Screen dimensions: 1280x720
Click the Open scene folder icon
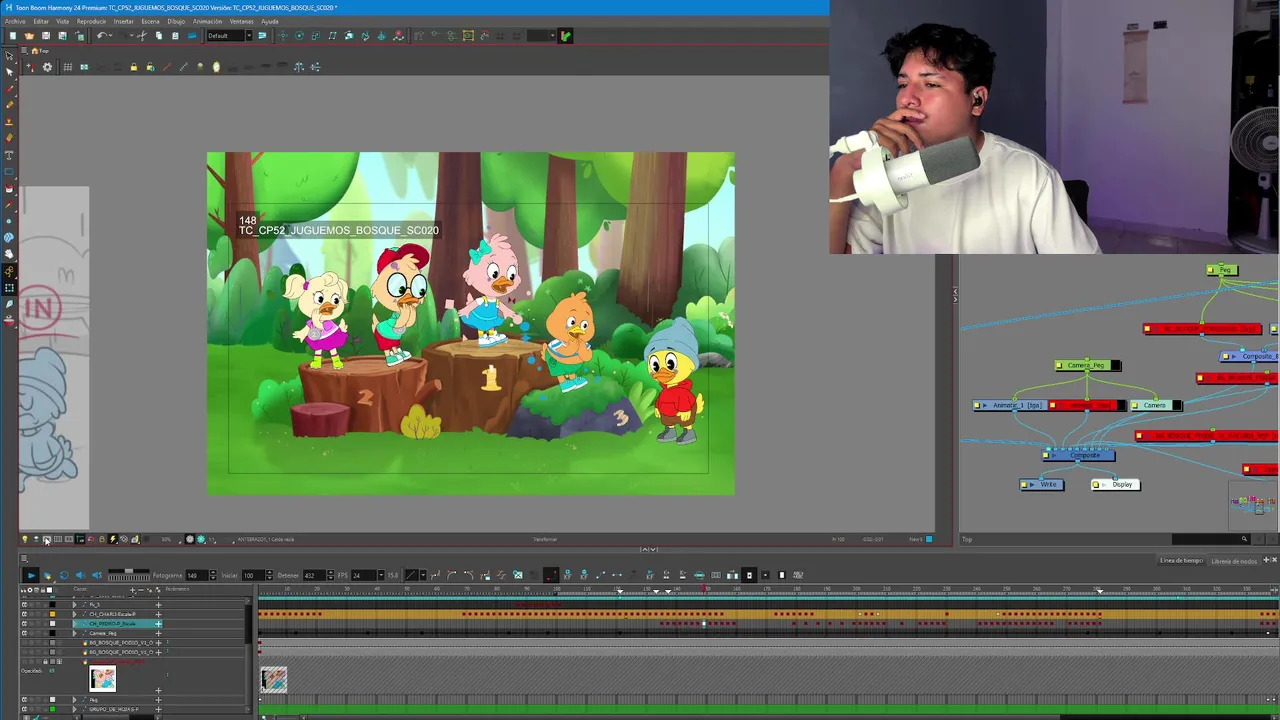[x=29, y=36]
